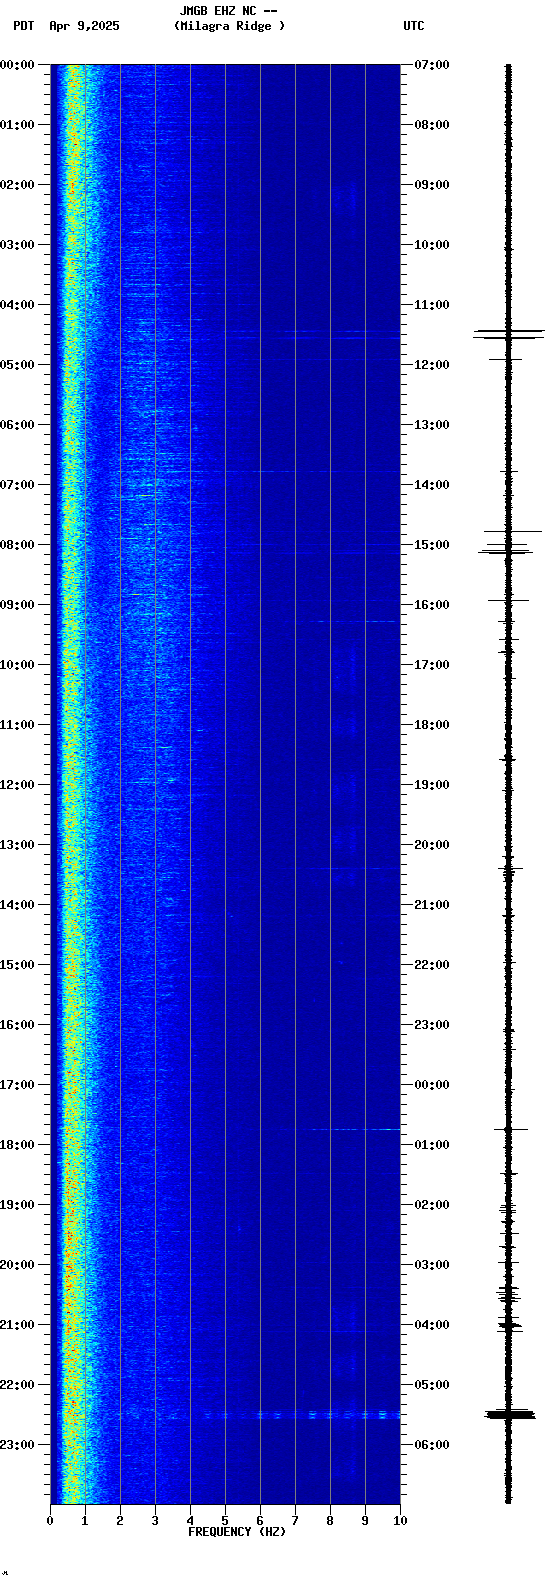Click the '10' frequency axis tick label
The height and width of the screenshot is (1584, 552).
(400, 1521)
